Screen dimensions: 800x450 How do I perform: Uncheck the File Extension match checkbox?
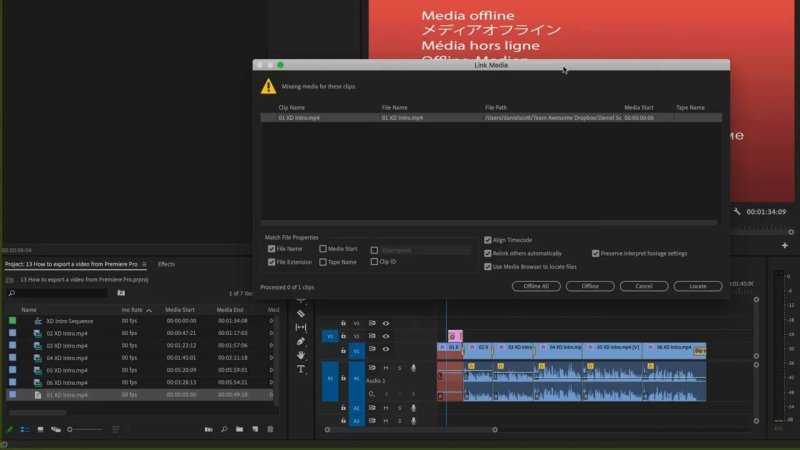click(271, 262)
